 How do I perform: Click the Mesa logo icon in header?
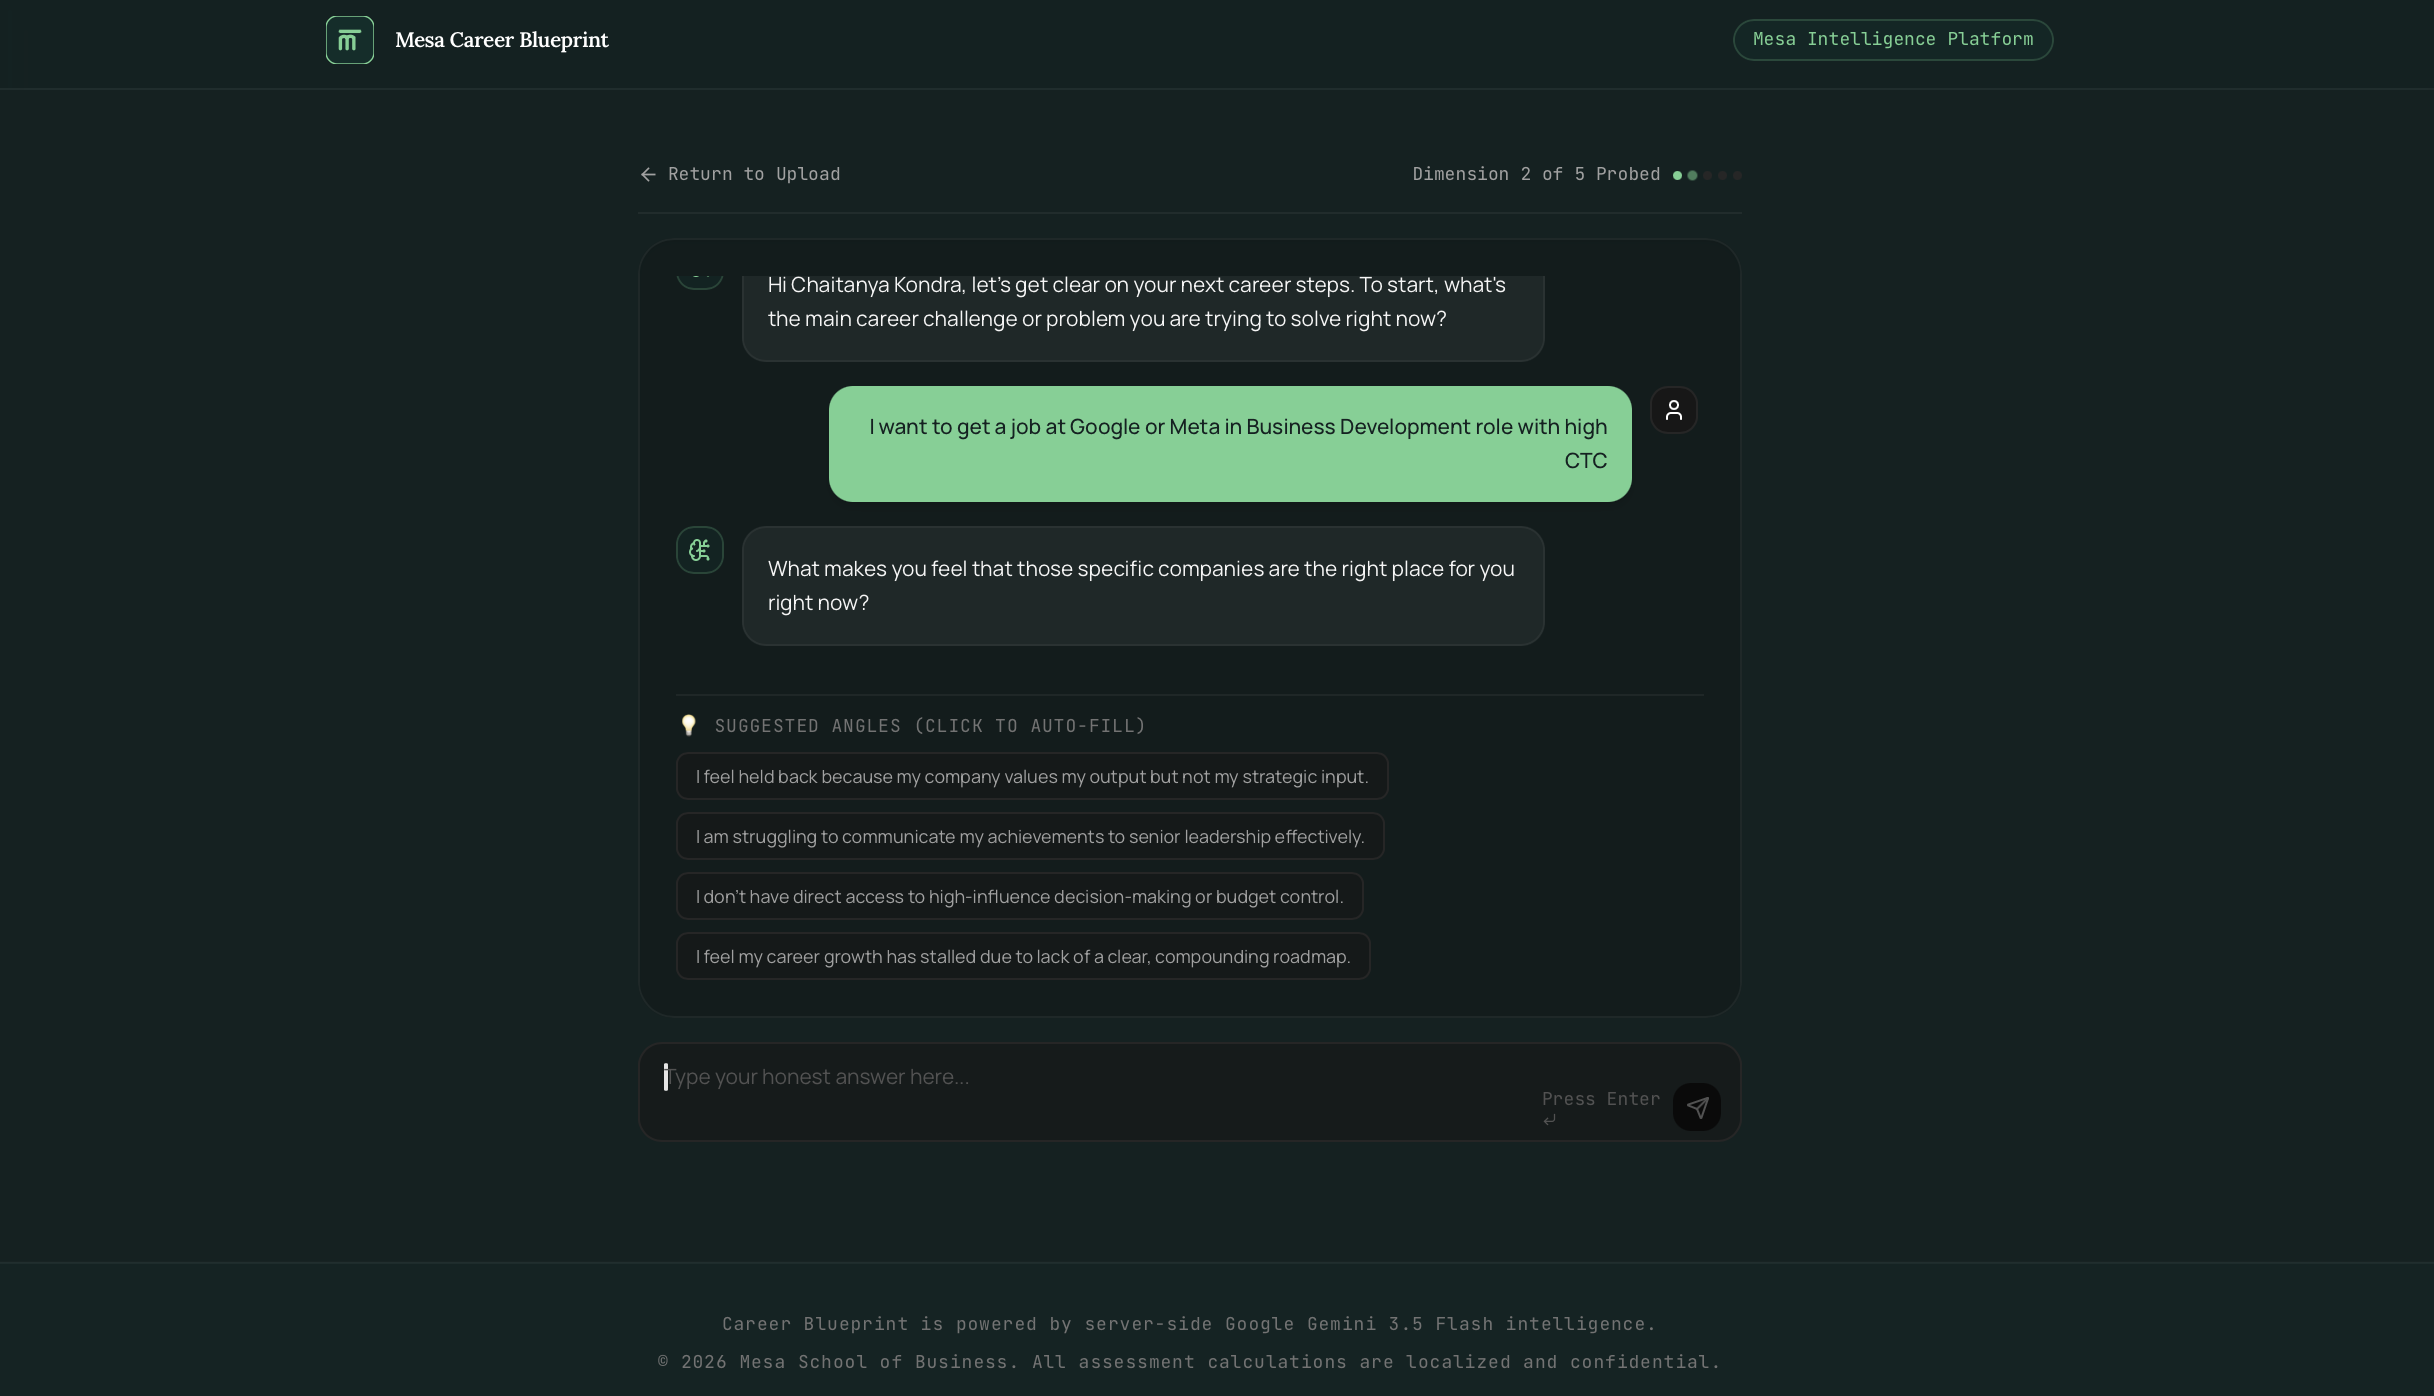[x=350, y=40]
